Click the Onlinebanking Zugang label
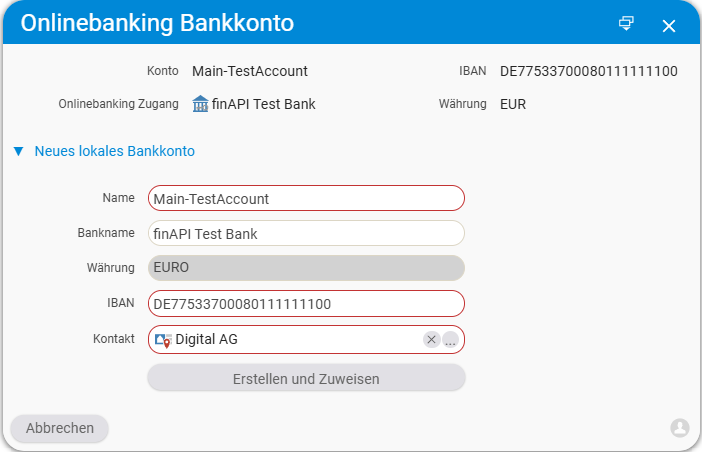Screen dimensions: 702x452 [119, 104]
